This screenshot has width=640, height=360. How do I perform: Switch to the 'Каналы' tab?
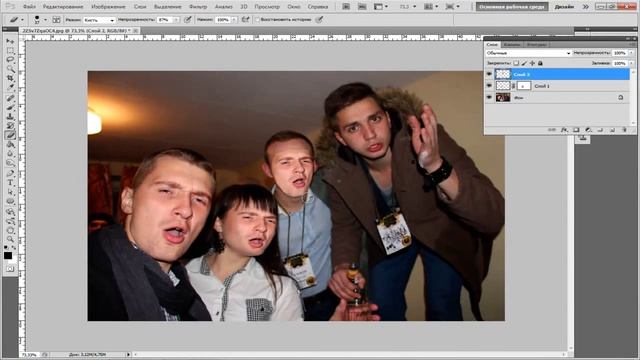(x=512, y=44)
